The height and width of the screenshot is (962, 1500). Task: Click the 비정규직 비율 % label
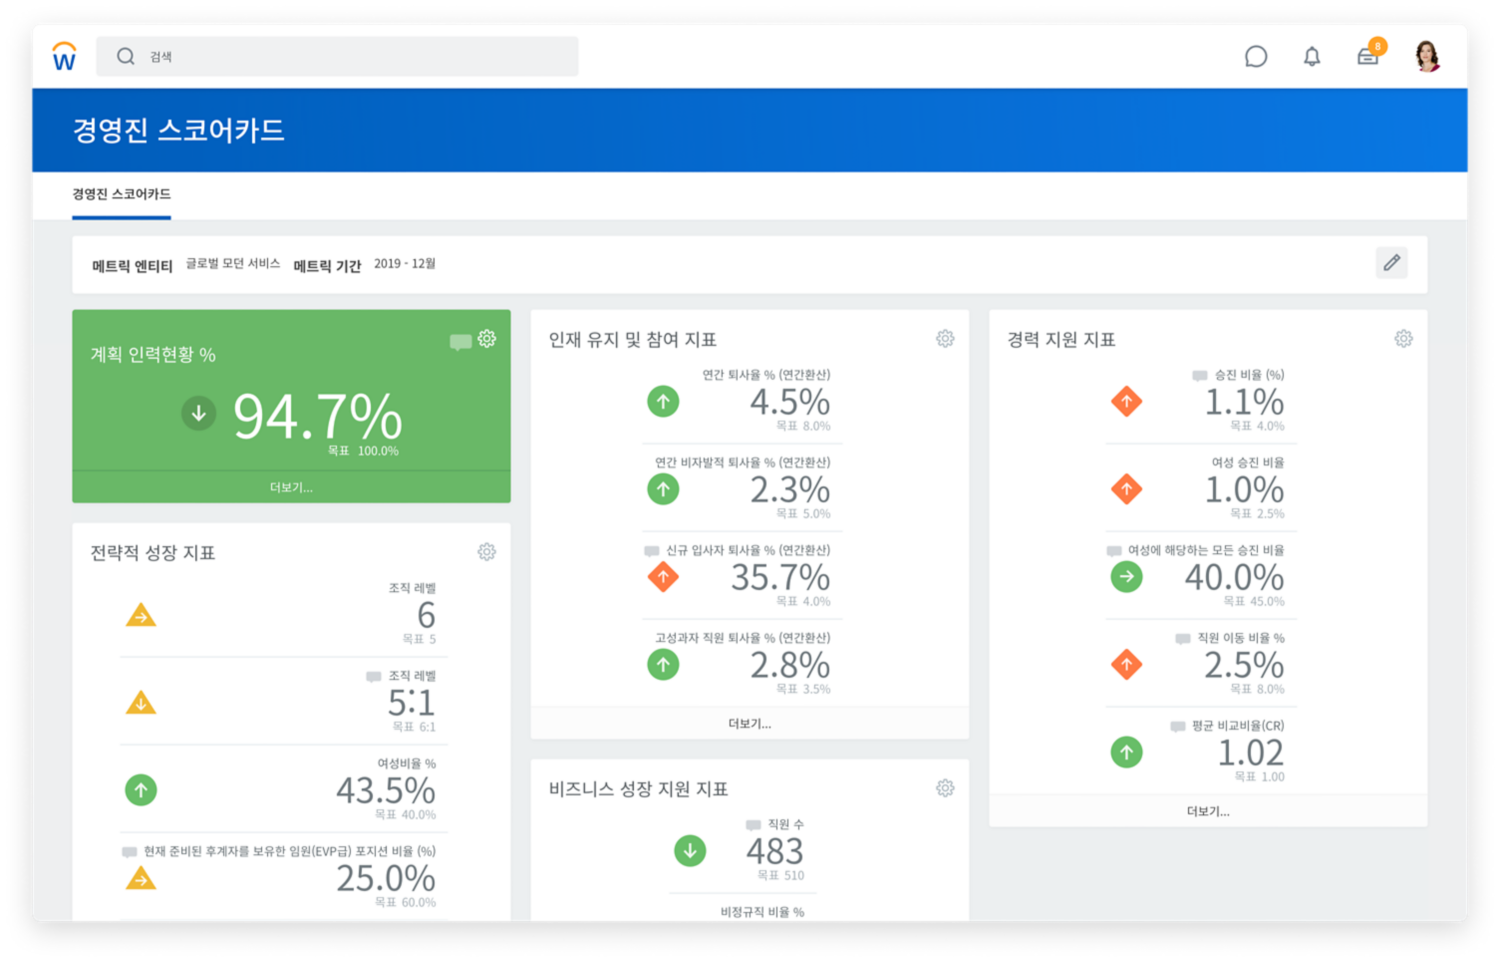[x=762, y=911]
